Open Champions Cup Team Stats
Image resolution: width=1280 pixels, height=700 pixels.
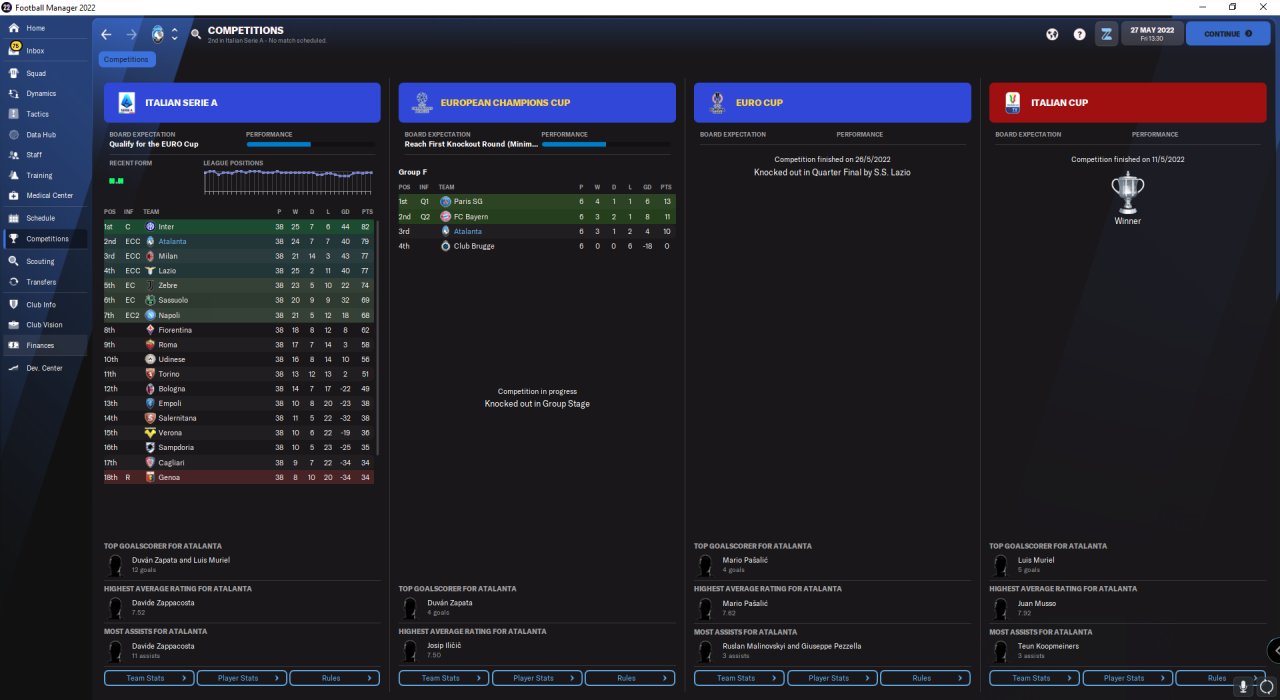444,678
